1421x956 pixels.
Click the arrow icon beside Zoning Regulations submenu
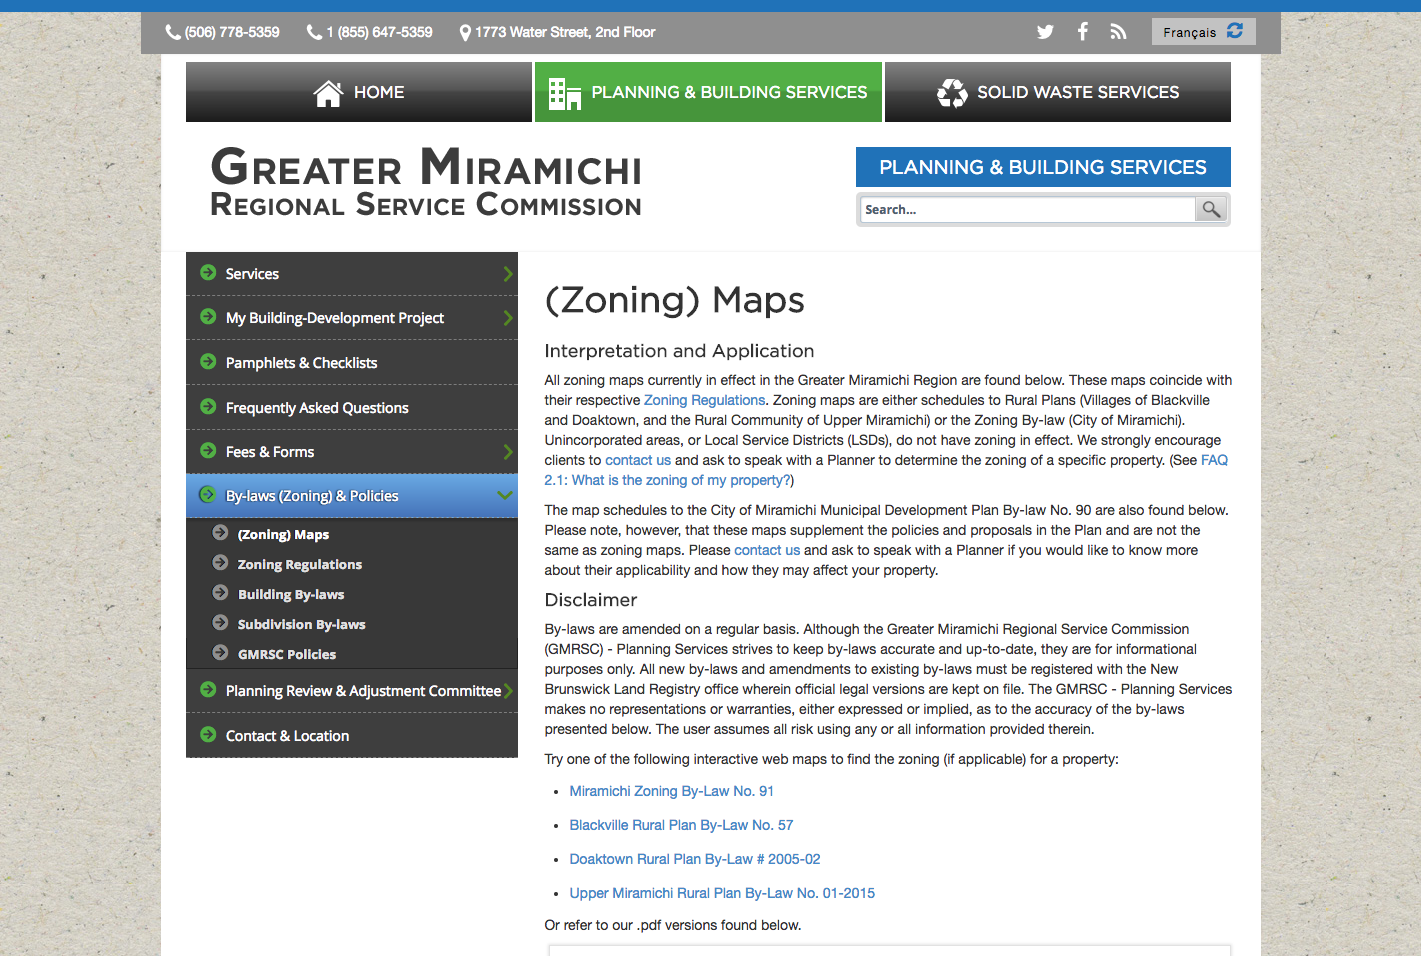click(220, 562)
